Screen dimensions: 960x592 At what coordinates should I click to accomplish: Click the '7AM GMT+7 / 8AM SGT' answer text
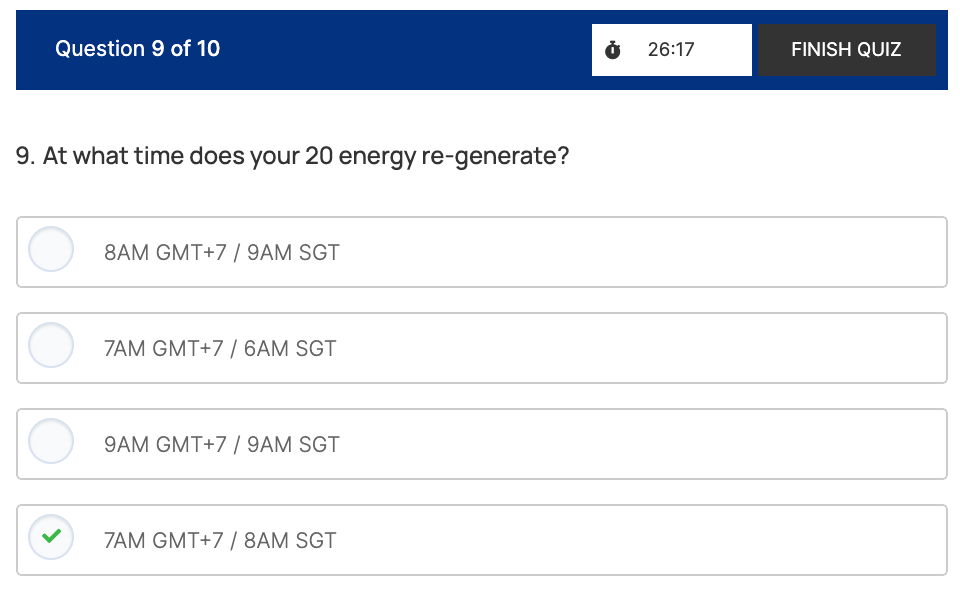click(x=220, y=541)
